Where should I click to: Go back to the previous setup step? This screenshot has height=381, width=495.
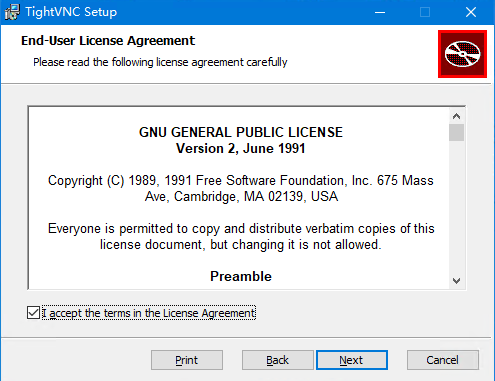[x=278, y=360]
